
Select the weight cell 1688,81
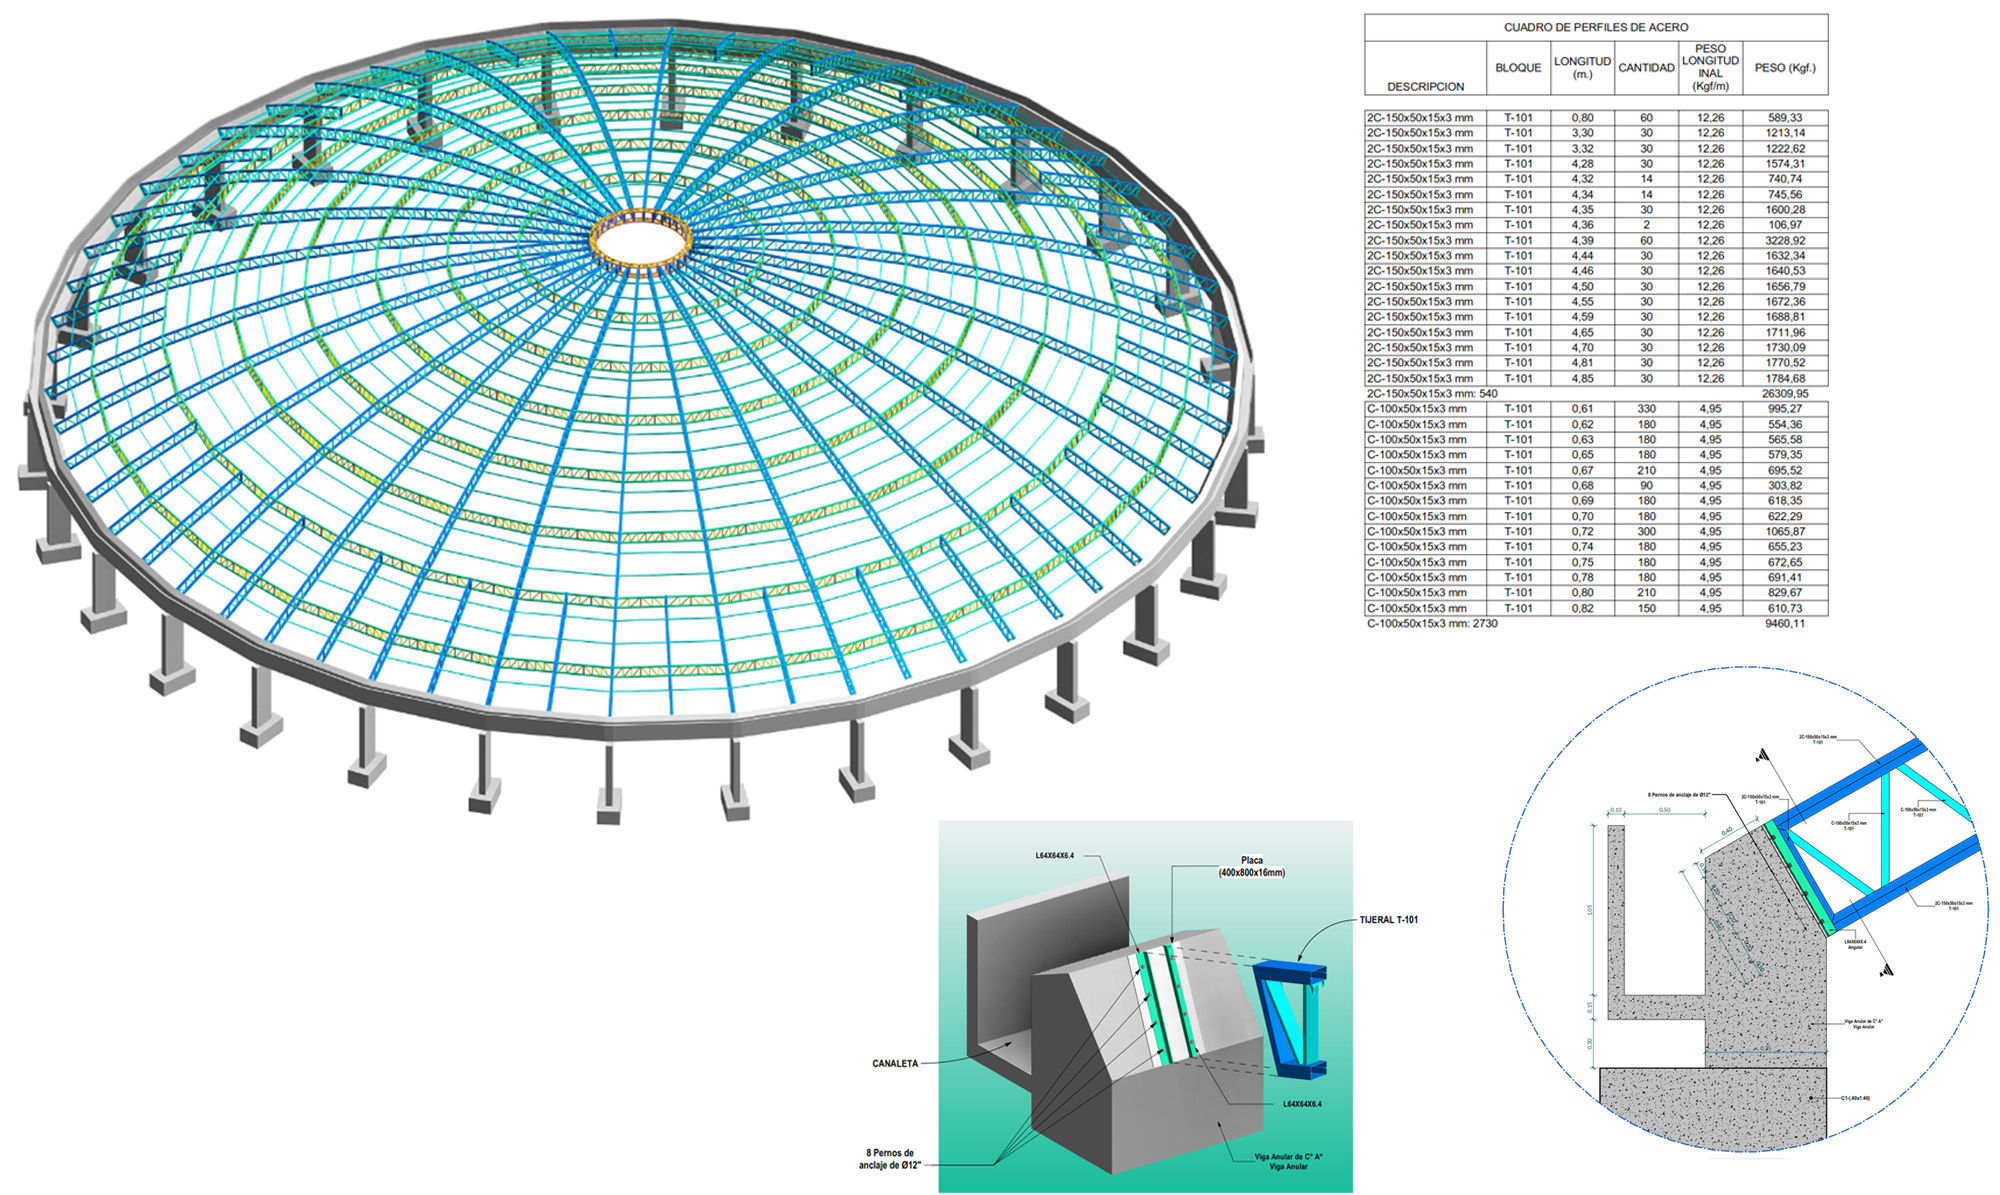(1785, 317)
